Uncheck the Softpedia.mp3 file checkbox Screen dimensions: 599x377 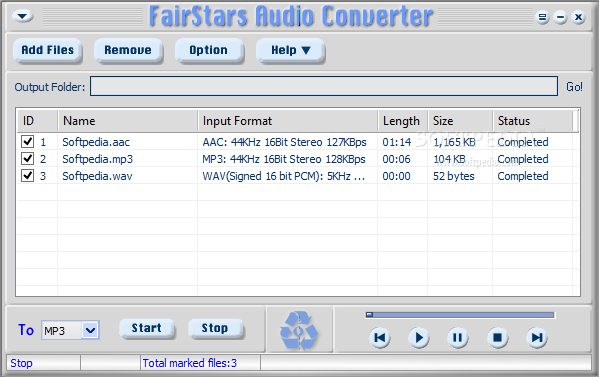(x=27, y=158)
